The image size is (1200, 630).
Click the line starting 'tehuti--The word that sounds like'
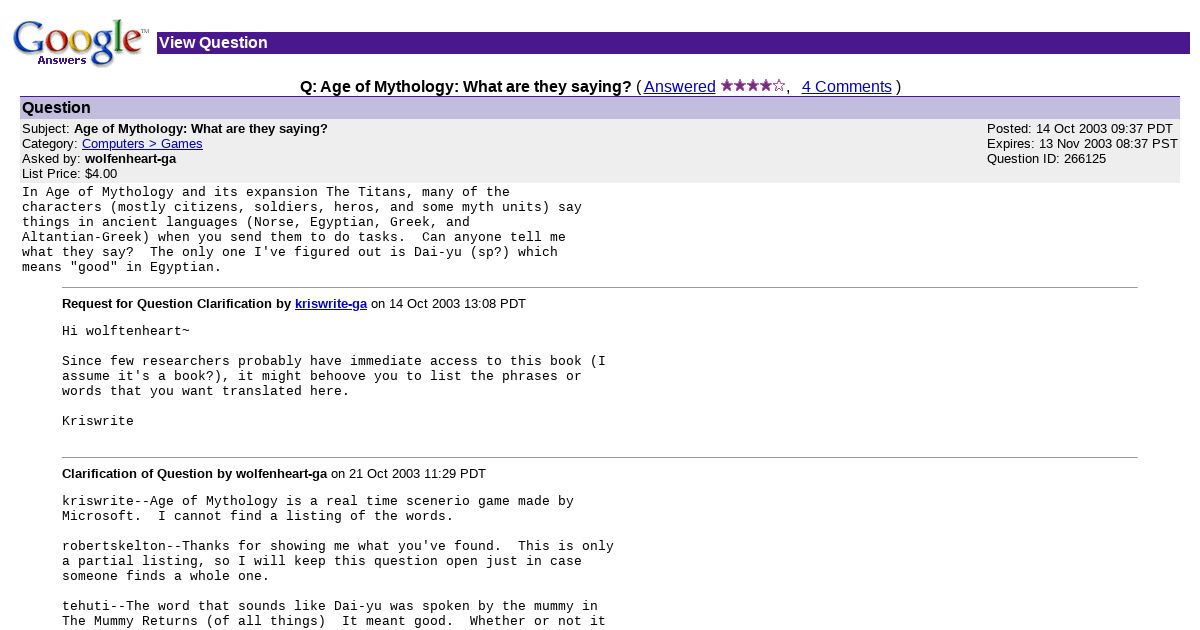330,606
